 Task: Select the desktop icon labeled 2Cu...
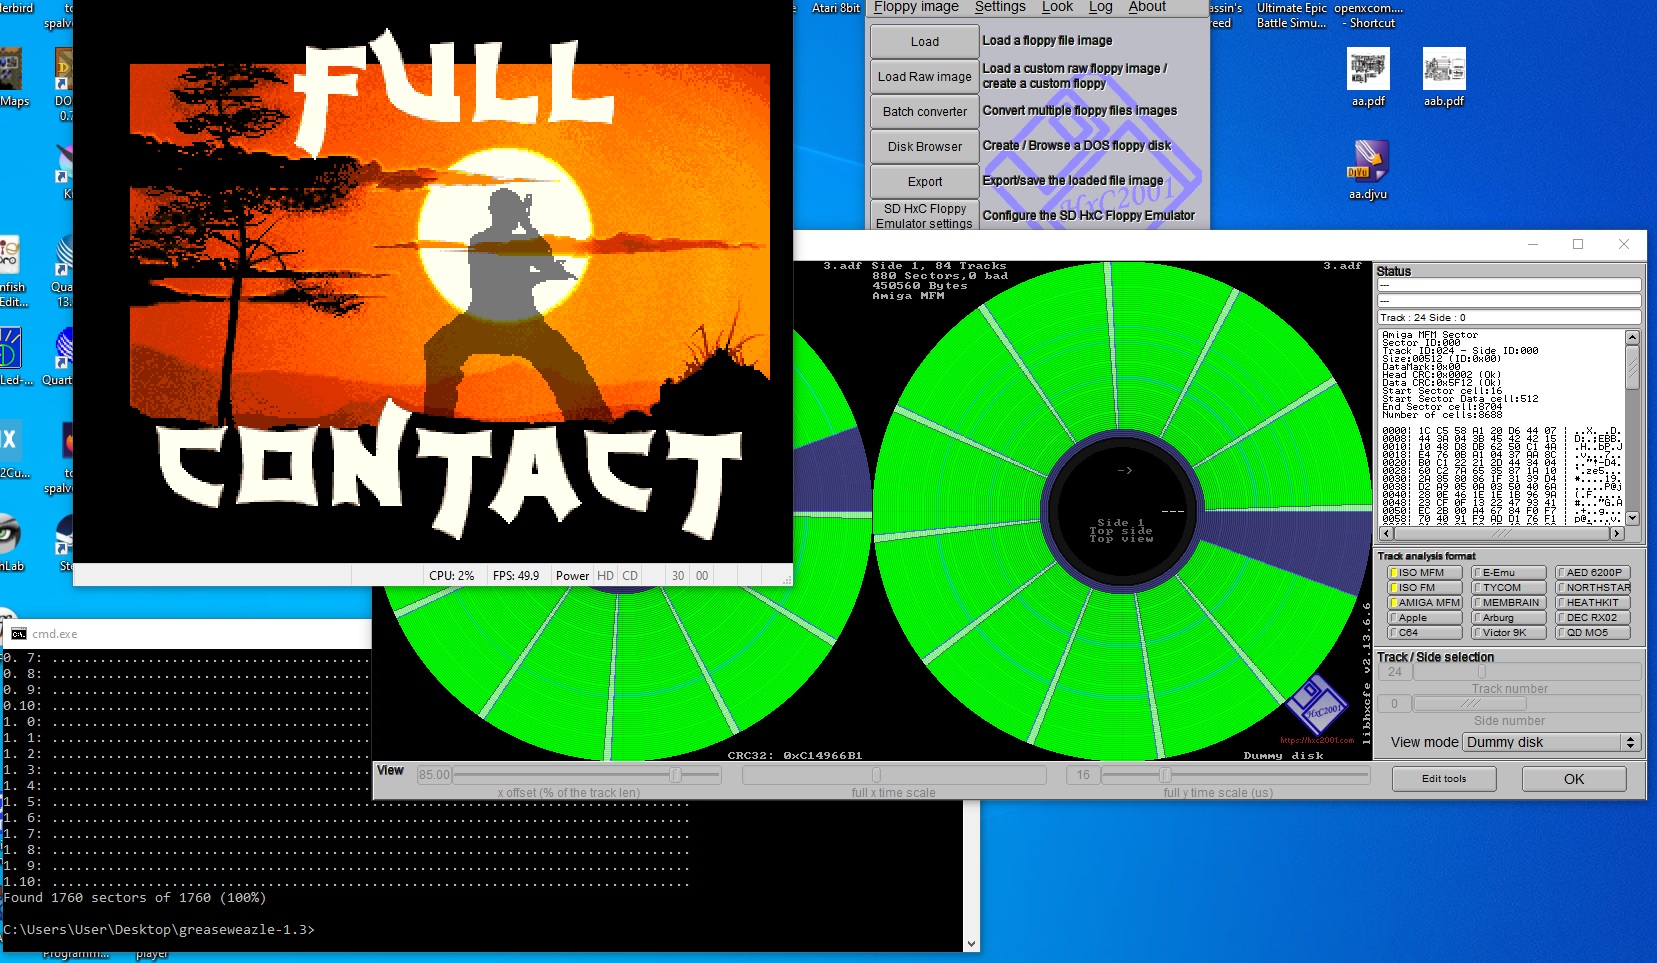9,442
